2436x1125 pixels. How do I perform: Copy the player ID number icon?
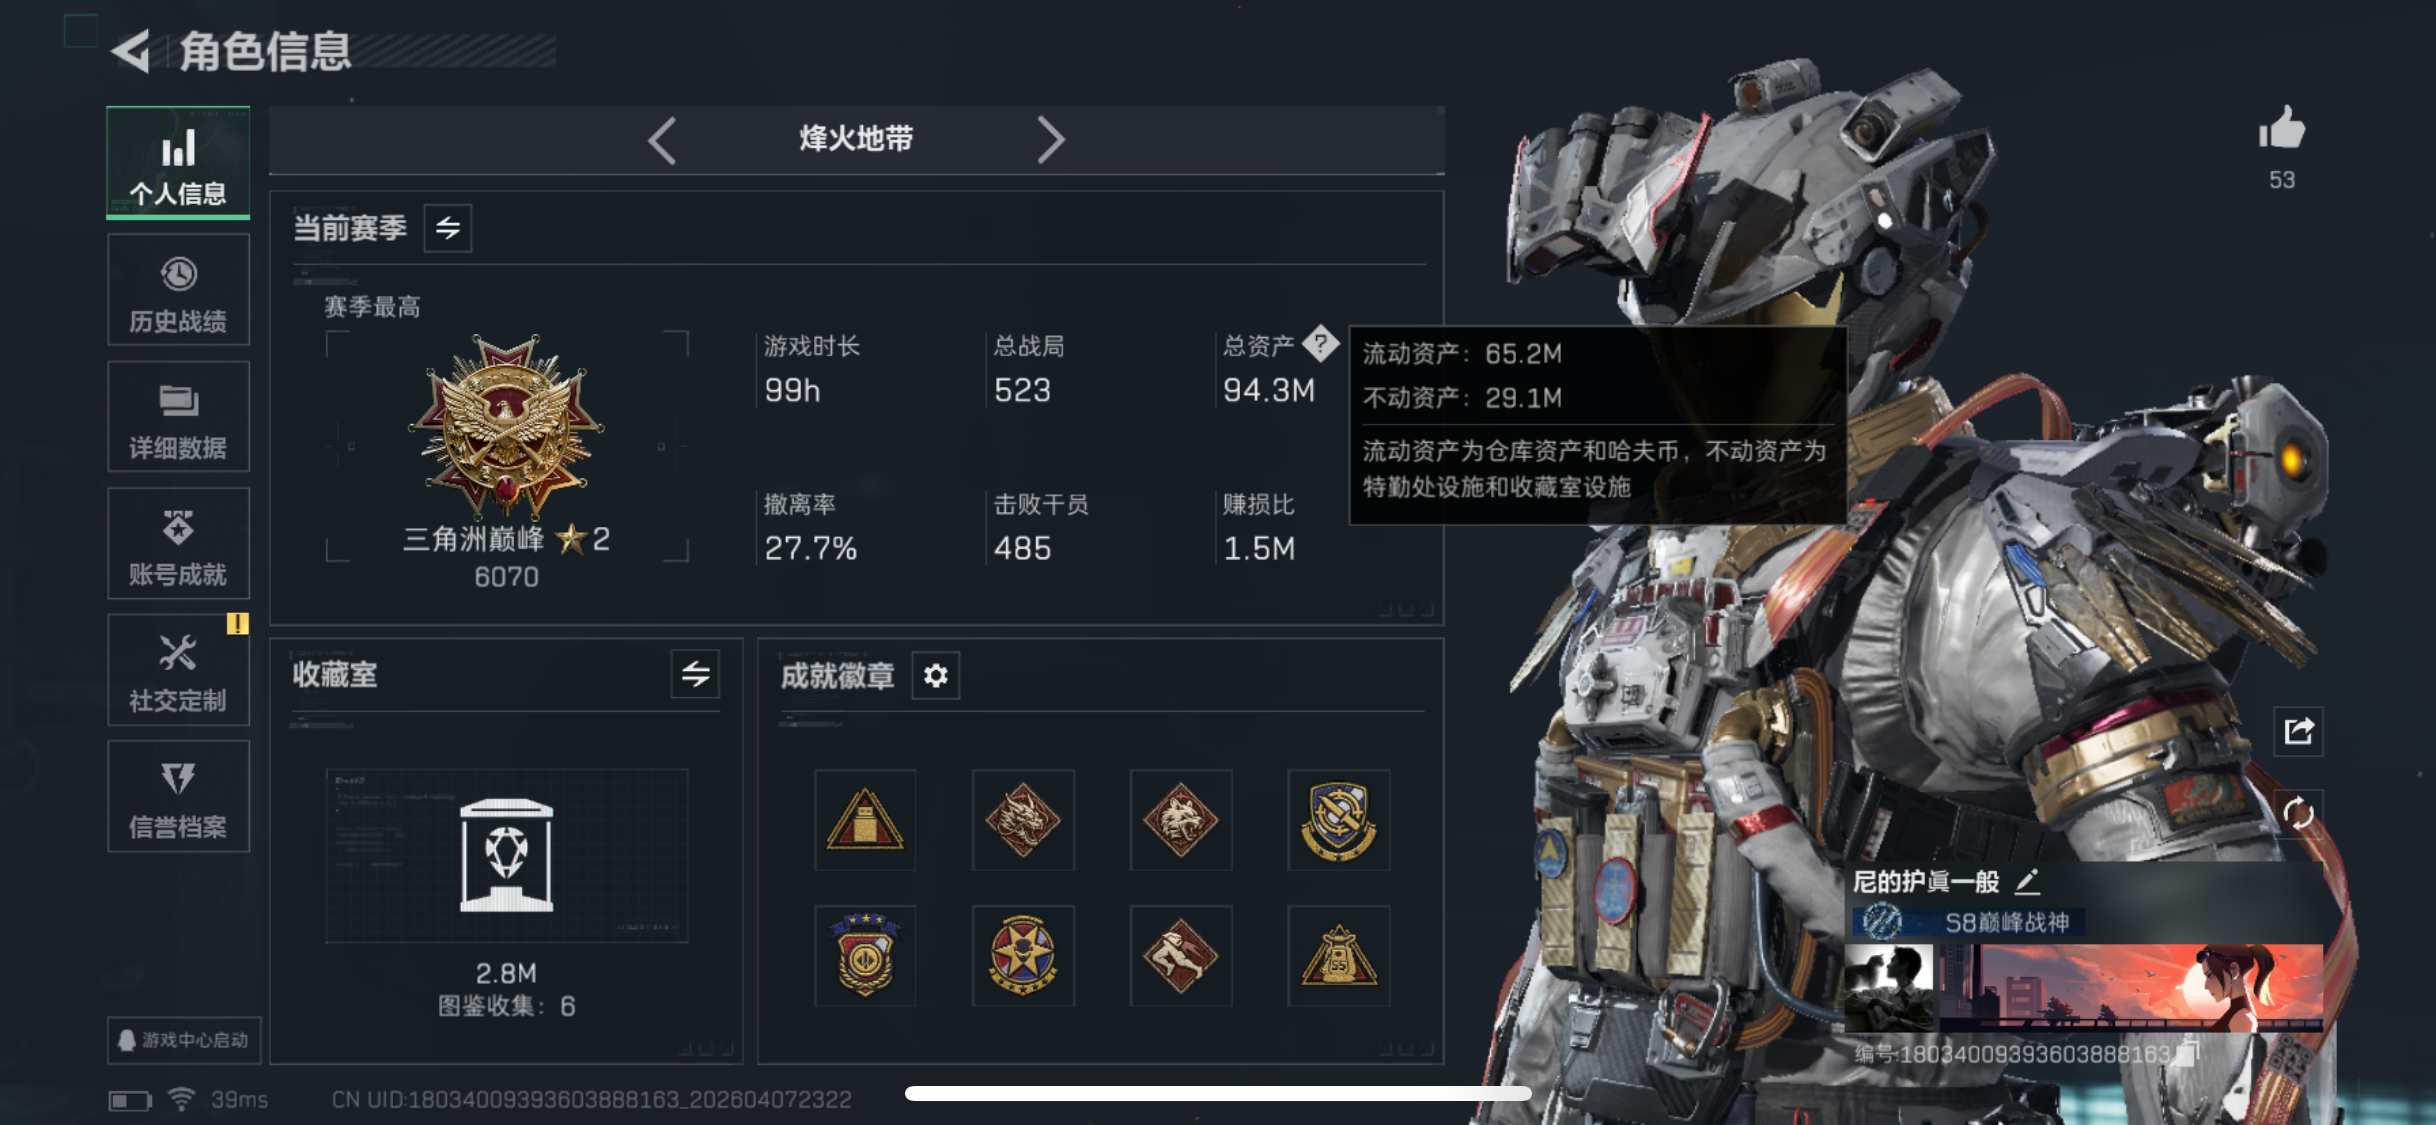[2189, 1053]
